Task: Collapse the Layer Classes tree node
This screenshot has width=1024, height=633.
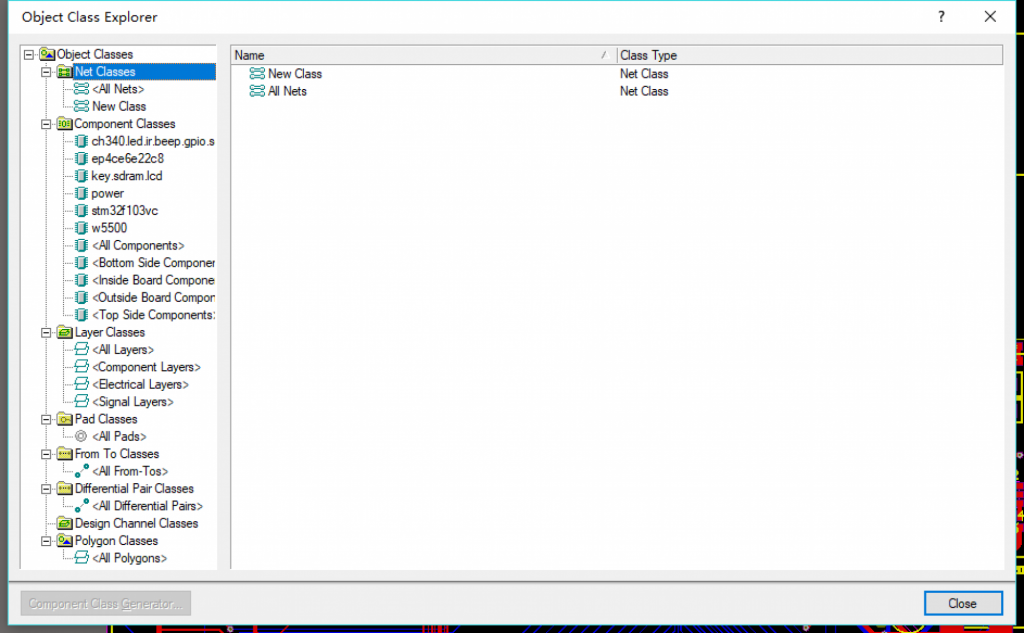Action: (46, 332)
